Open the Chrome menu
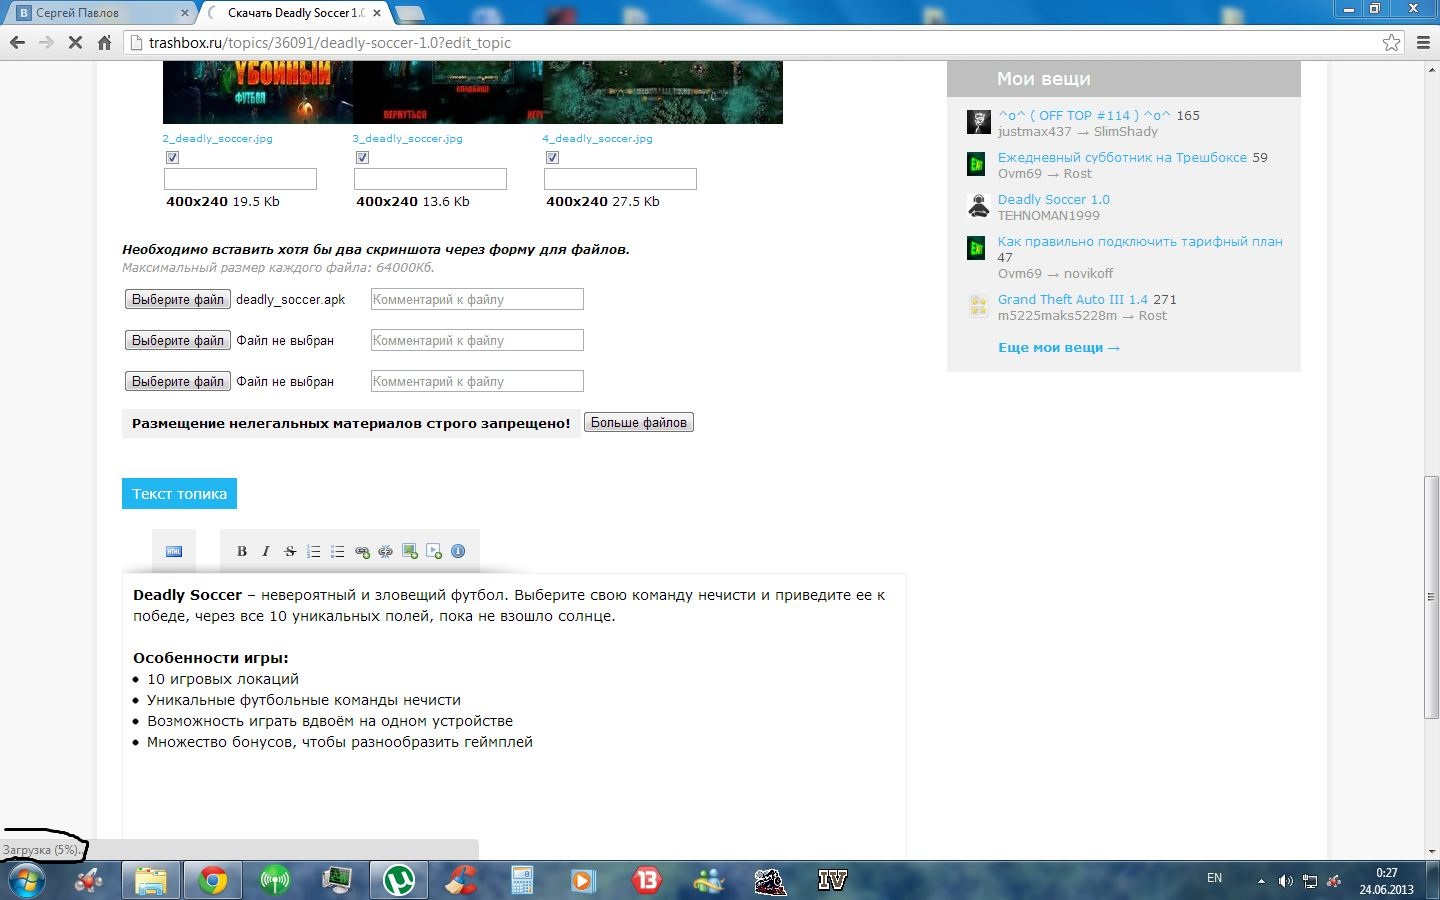The image size is (1440, 900). click(1425, 42)
